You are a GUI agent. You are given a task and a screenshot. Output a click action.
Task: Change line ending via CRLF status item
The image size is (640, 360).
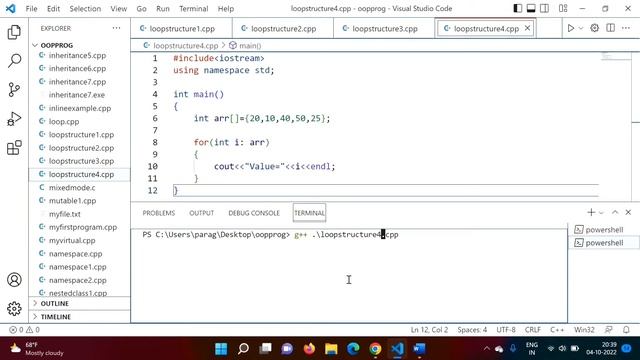point(533,330)
